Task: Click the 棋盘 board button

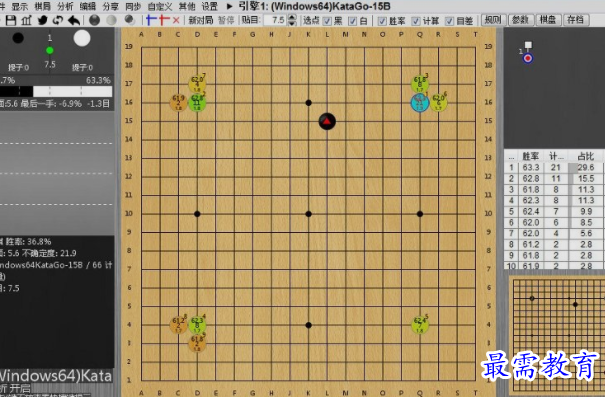Action: coord(548,20)
